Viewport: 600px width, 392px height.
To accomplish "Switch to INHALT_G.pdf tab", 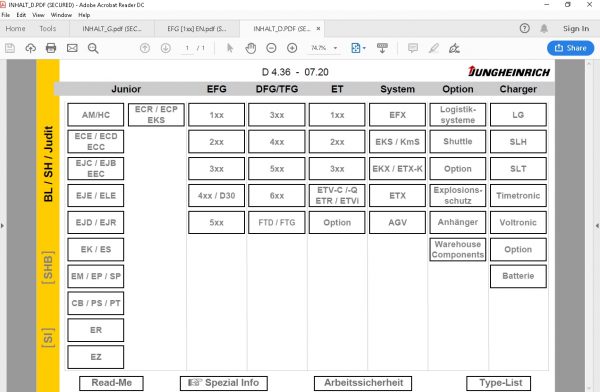I will (112, 29).
